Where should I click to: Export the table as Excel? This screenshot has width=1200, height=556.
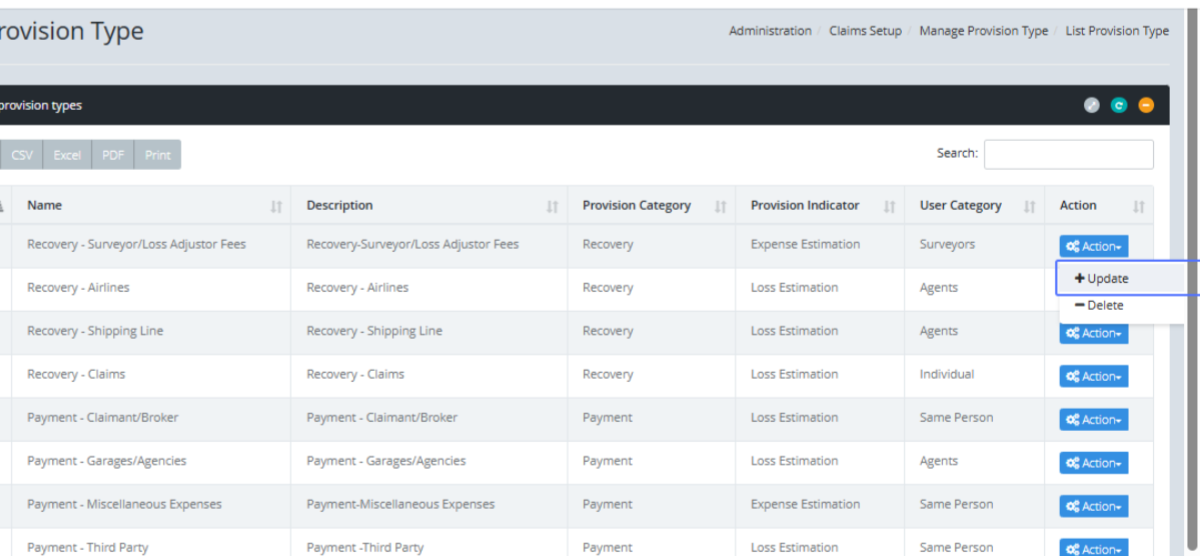(67, 155)
